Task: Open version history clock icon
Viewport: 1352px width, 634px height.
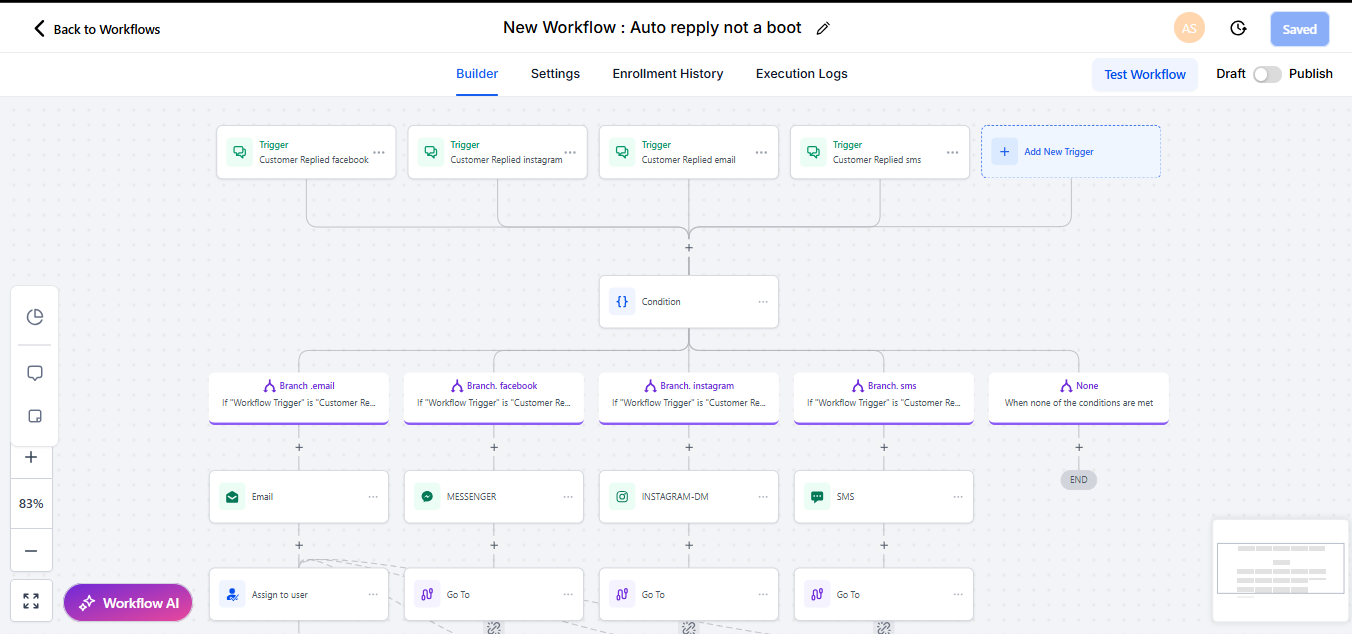Action: point(1238,29)
